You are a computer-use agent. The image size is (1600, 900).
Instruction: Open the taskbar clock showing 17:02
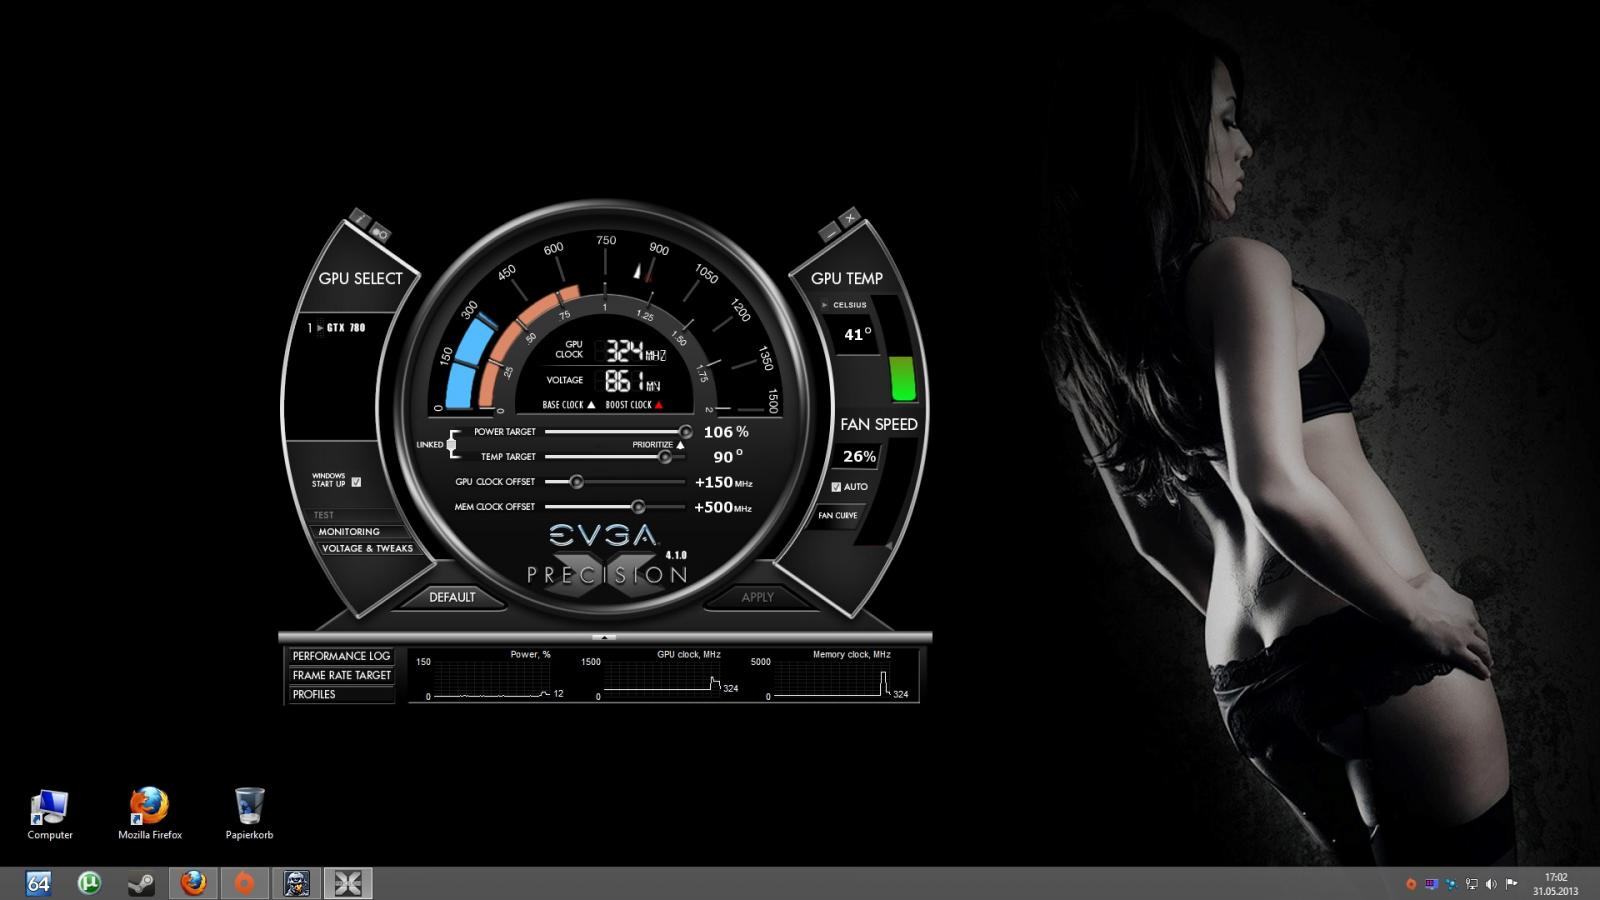pyautogui.click(x=1556, y=884)
